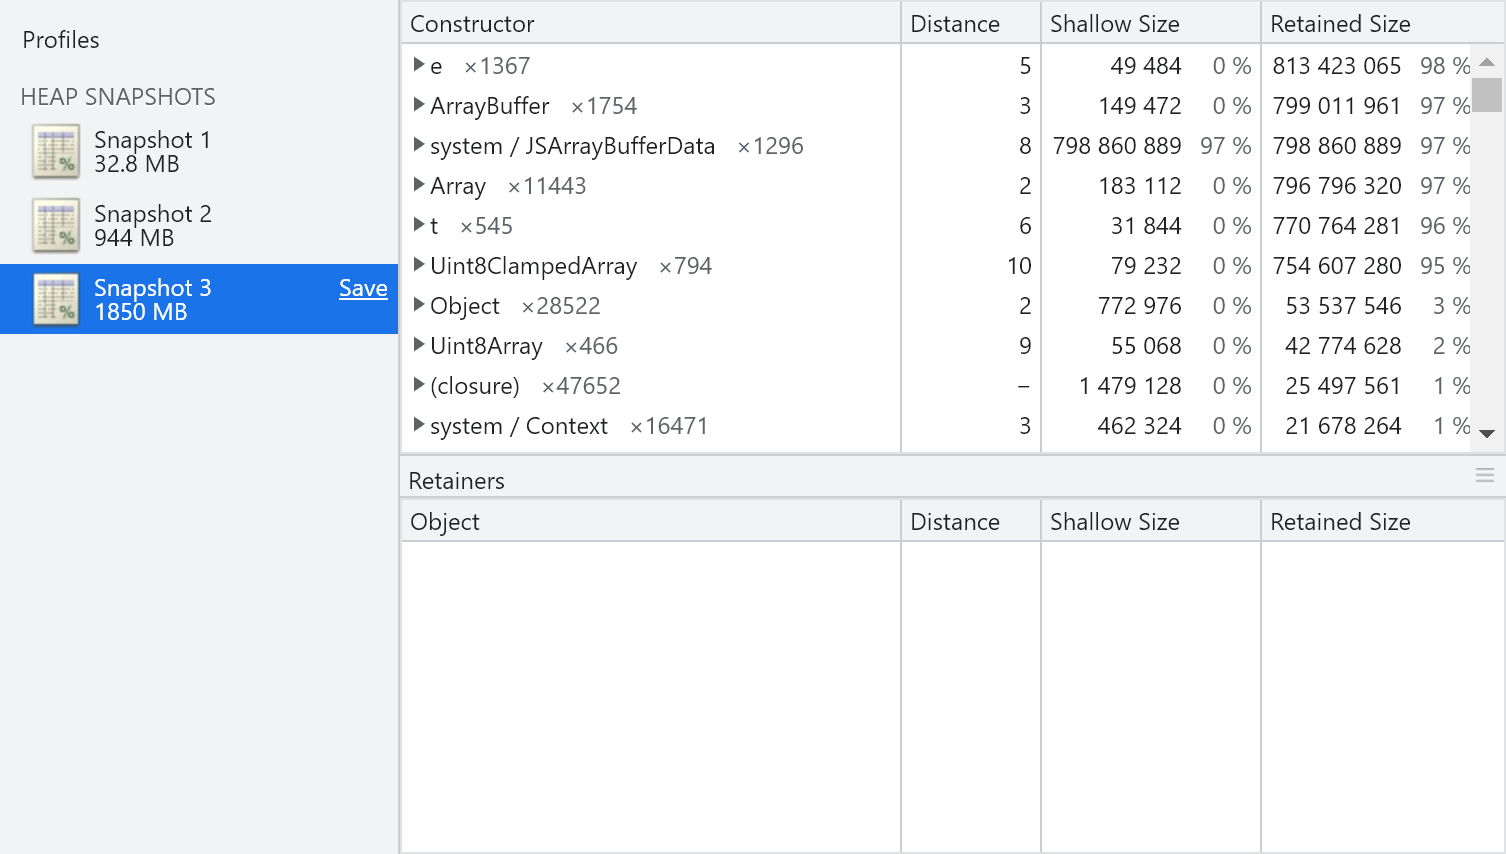Select the 'Snapshot 2 944 MB' entry
This screenshot has height=854, width=1506.
[199, 226]
